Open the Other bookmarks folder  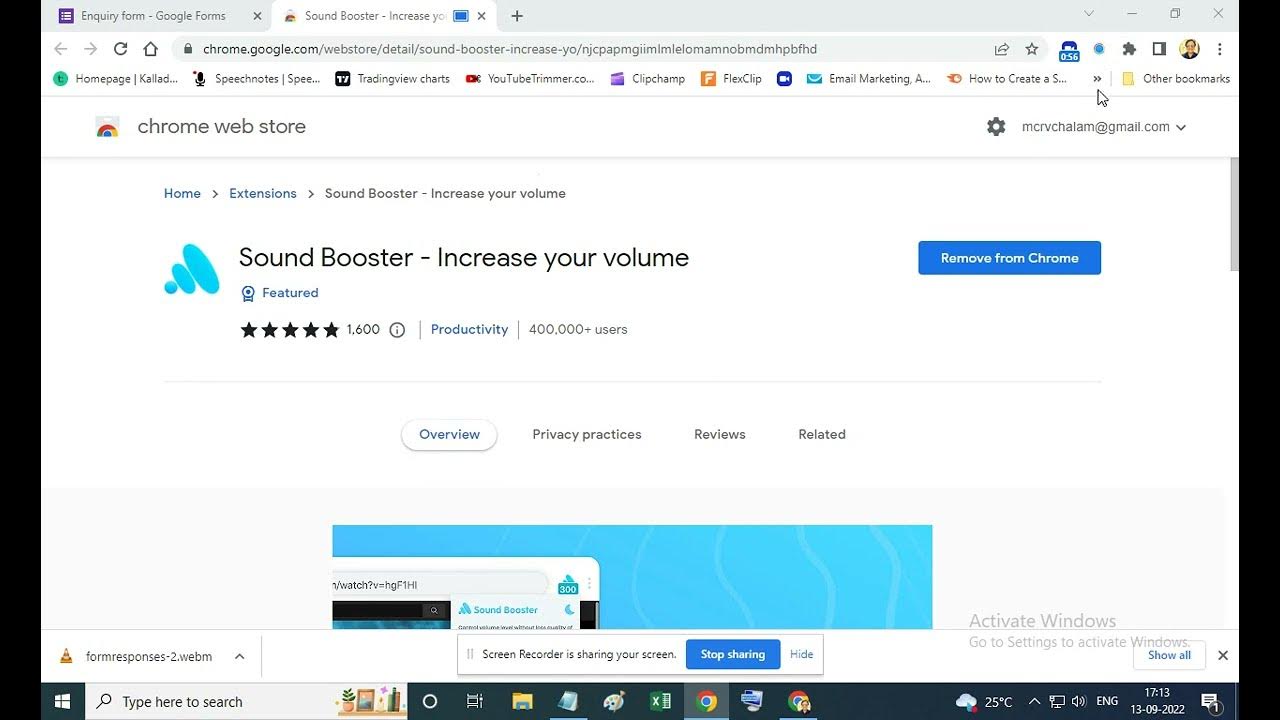coord(1176,79)
